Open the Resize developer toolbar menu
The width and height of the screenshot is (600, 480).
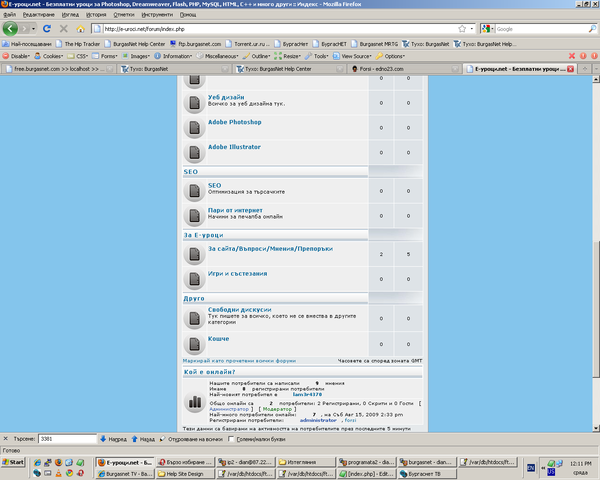pos(287,56)
